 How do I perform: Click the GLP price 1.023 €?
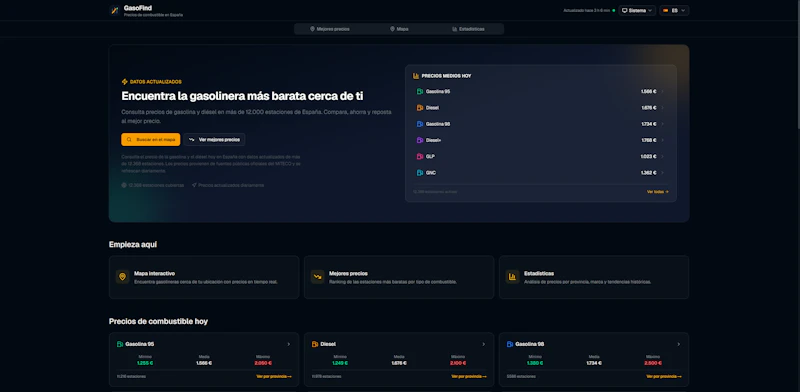click(648, 156)
